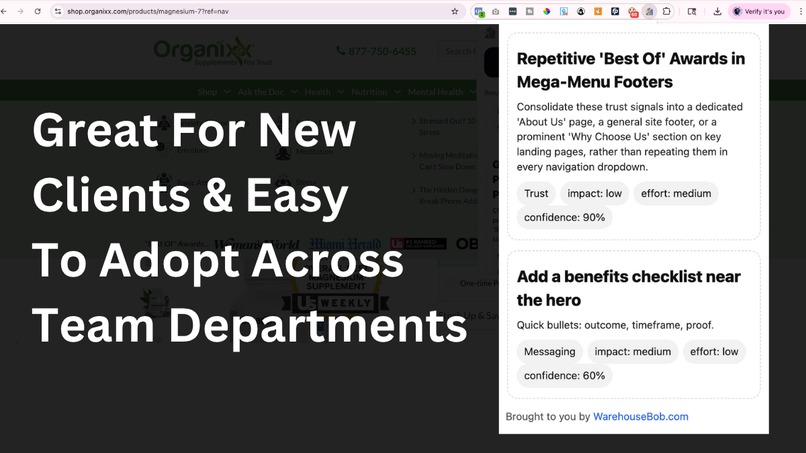Click the Organixx logo
The width and height of the screenshot is (806, 453).
212,51
